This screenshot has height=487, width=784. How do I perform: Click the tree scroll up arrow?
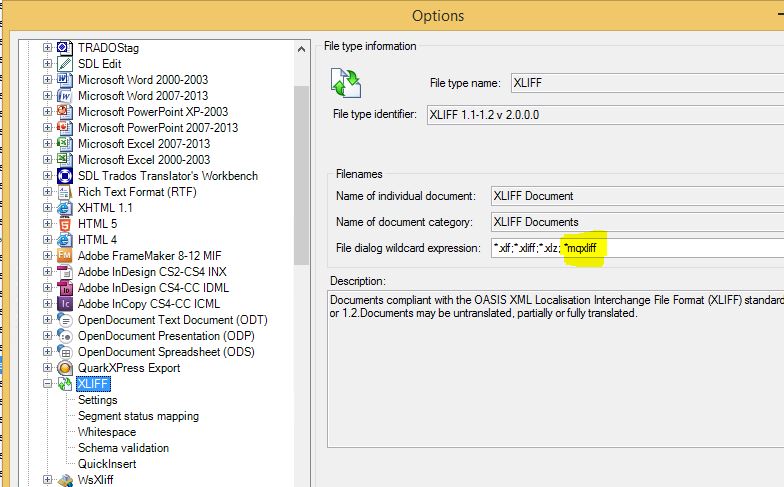point(302,49)
